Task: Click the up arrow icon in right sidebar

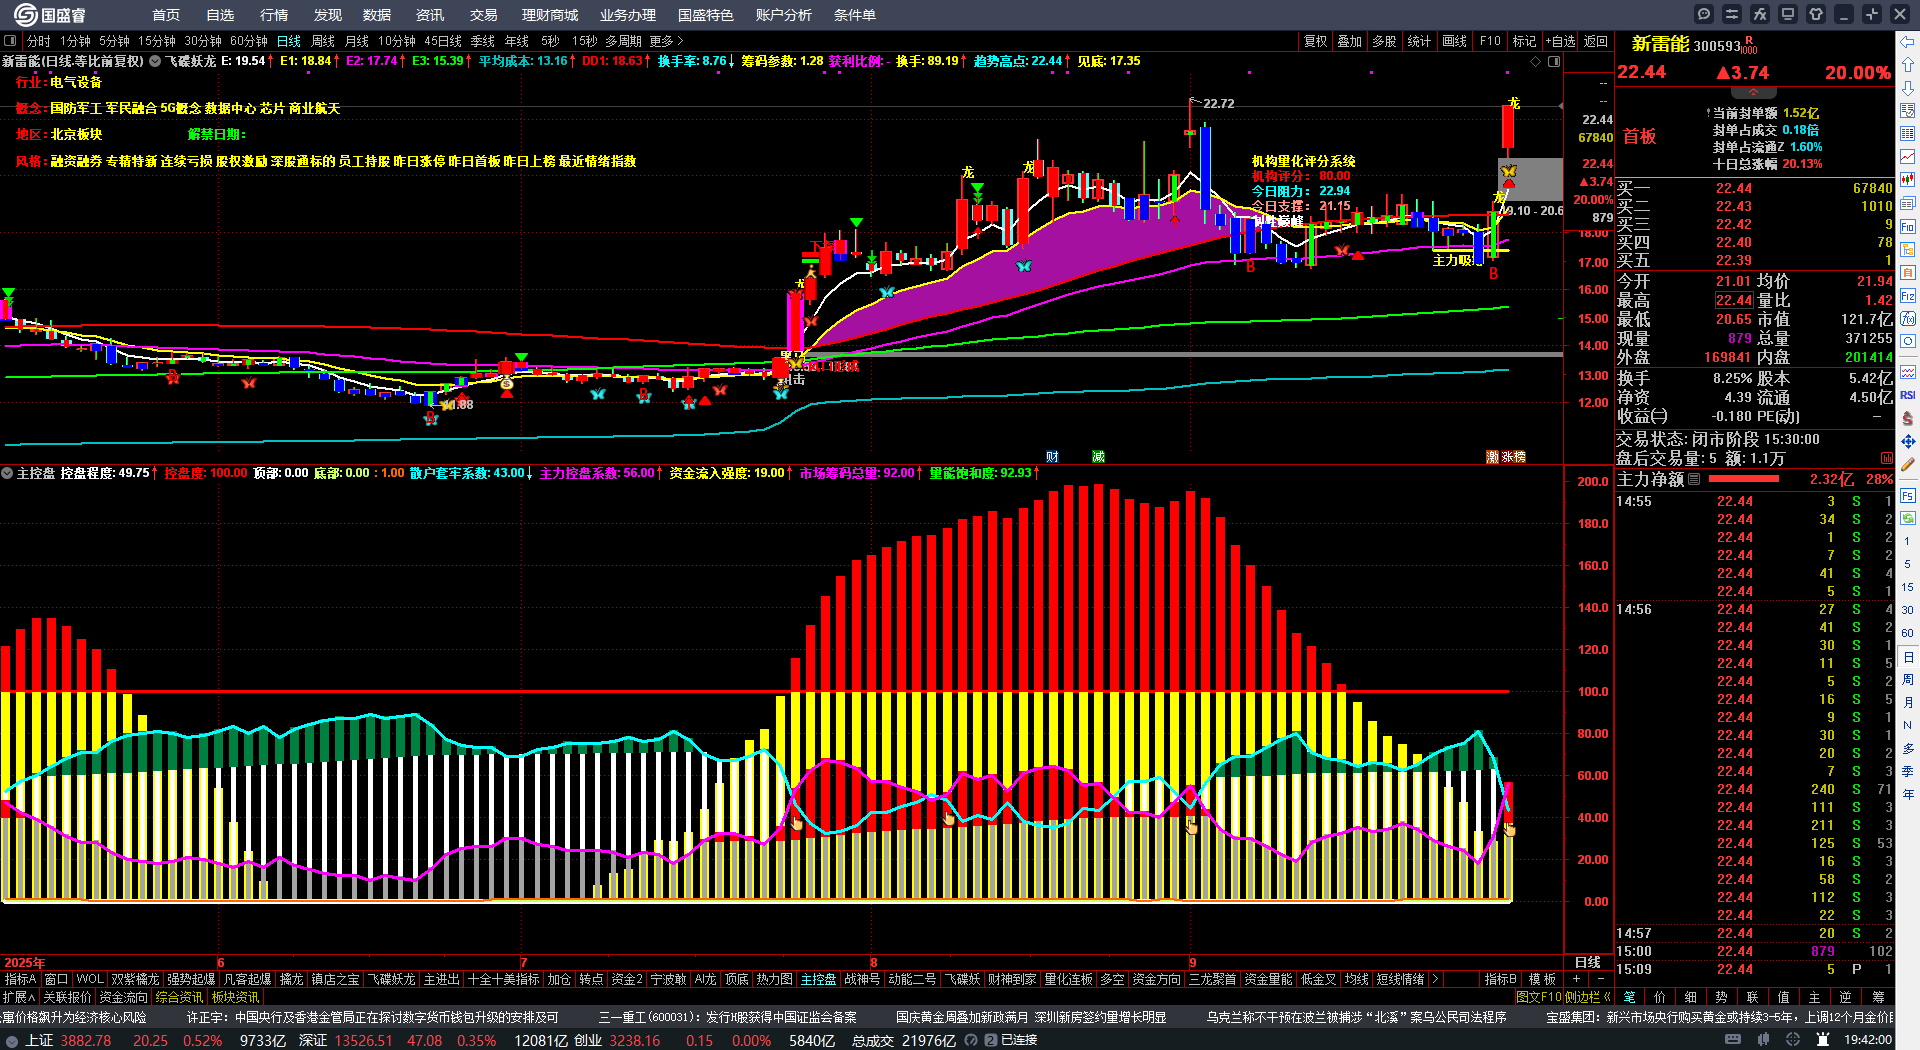Action: (x=1908, y=65)
